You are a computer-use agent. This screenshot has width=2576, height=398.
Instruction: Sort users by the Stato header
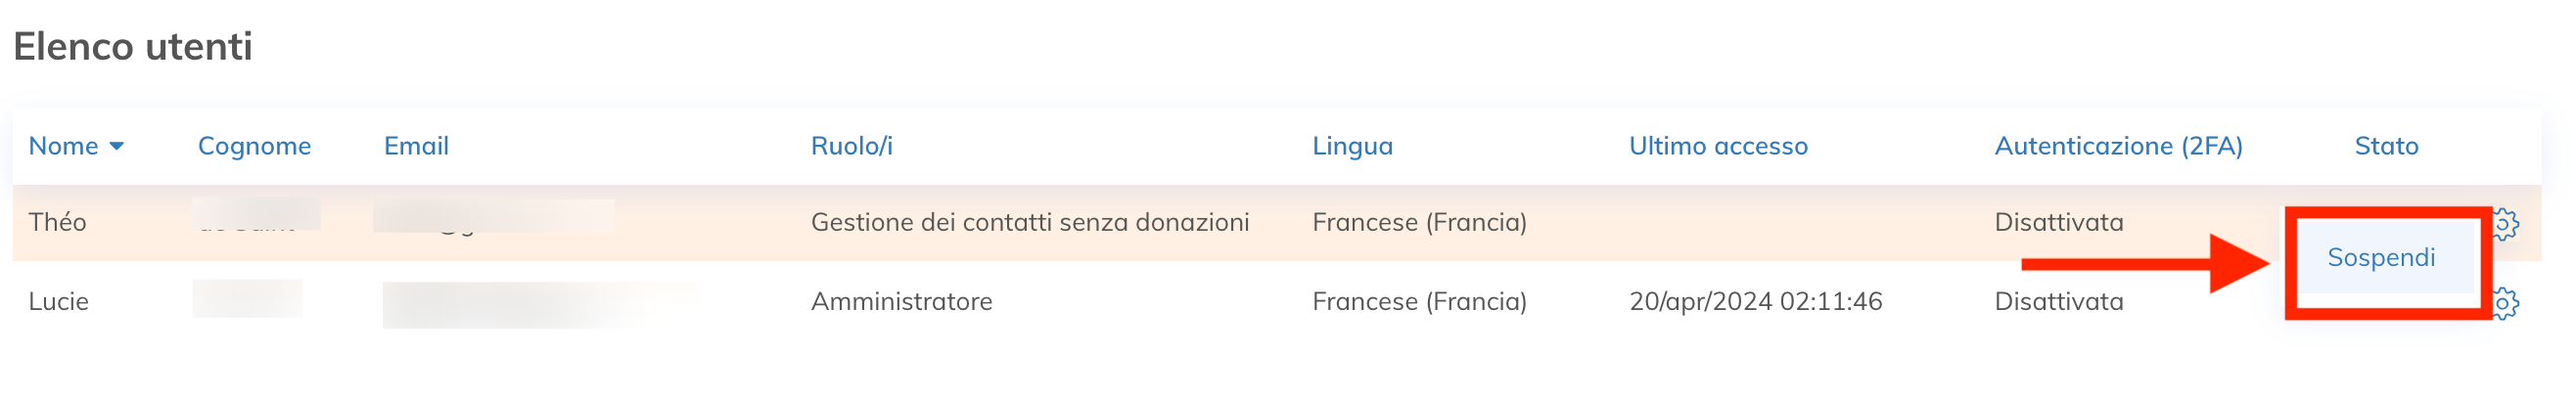(2386, 146)
